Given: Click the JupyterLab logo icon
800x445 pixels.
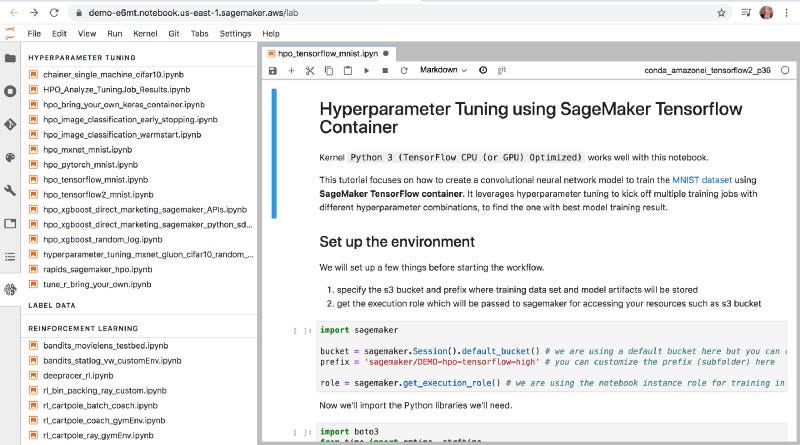Looking at the screenshot, I should pyautogui.click(x=10, y=34).
